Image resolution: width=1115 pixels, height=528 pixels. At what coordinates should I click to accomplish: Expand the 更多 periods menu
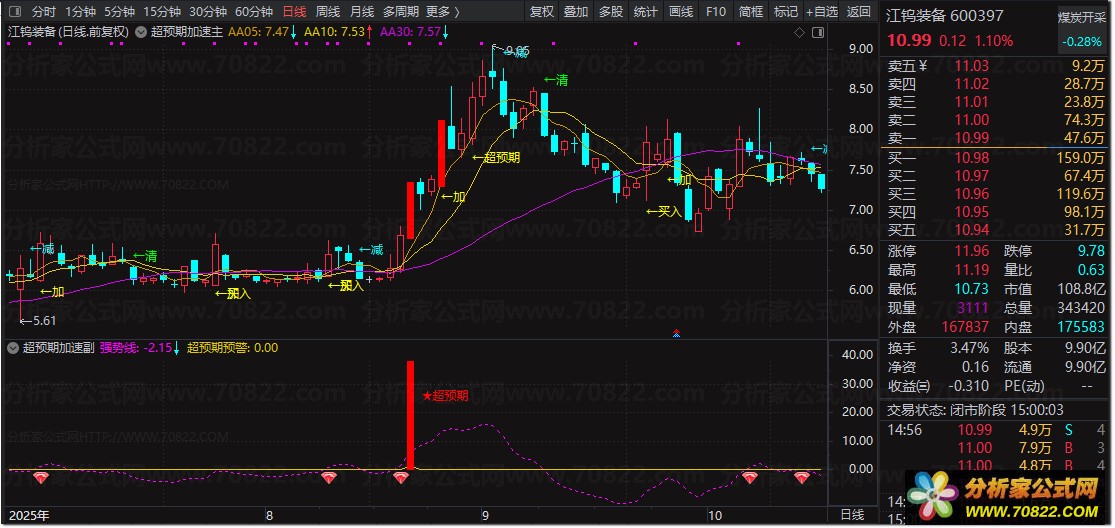click(x=443, y=11)
